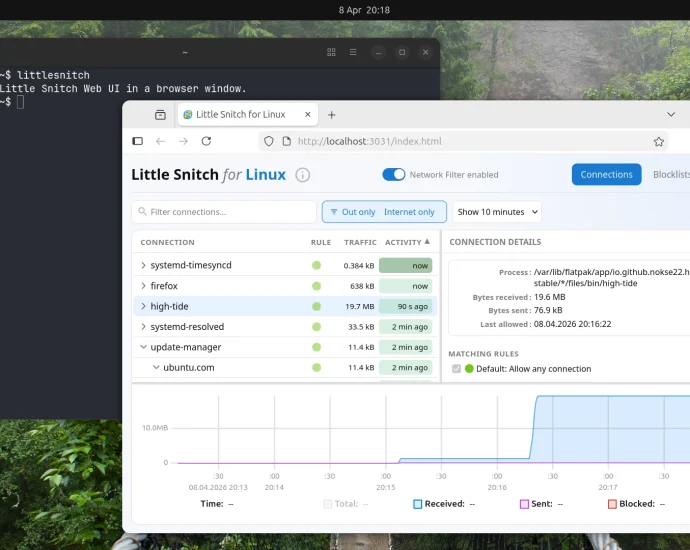
Task: Go forward in the browser
Action: pyautogui.click(x=184, y=141)
